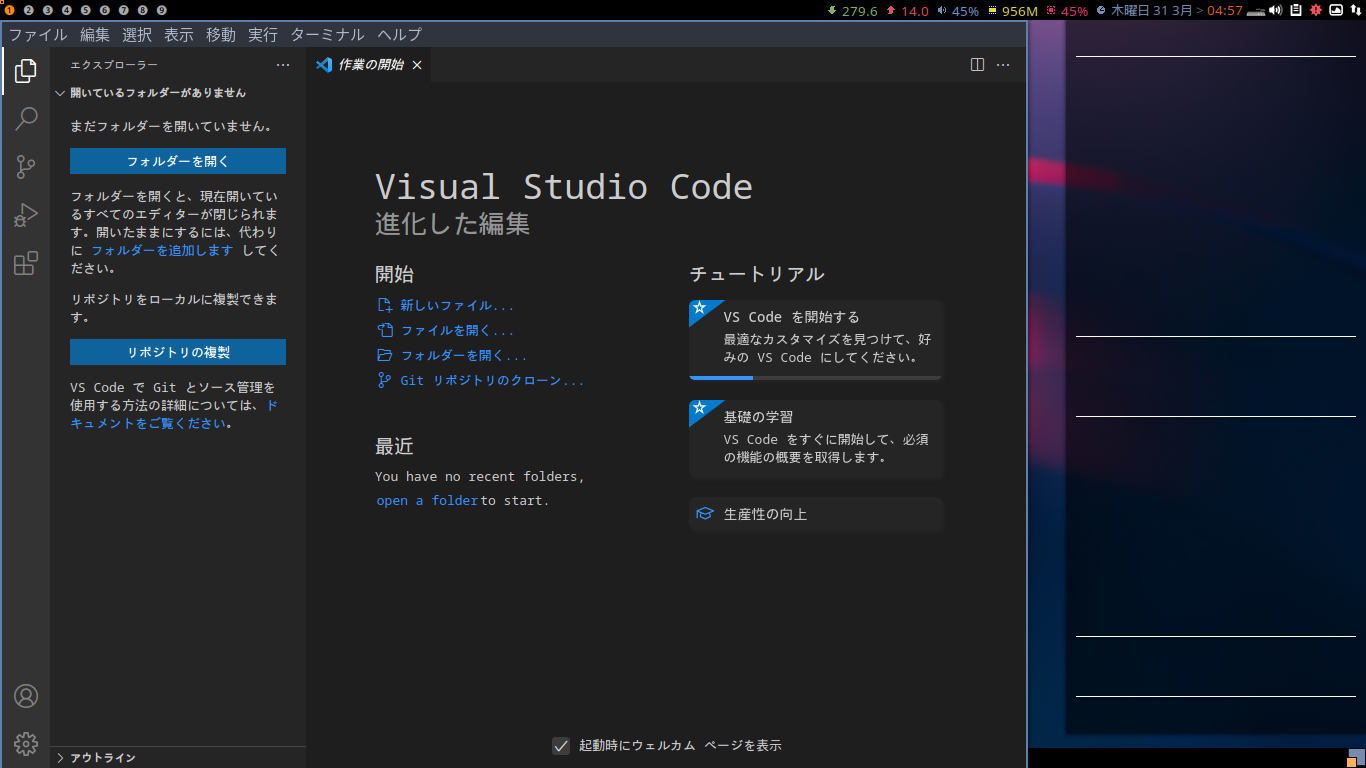Screen dimensions: 1366x768
Task: Click the Git branch icon beside クローン link
Action: [384, 380]
